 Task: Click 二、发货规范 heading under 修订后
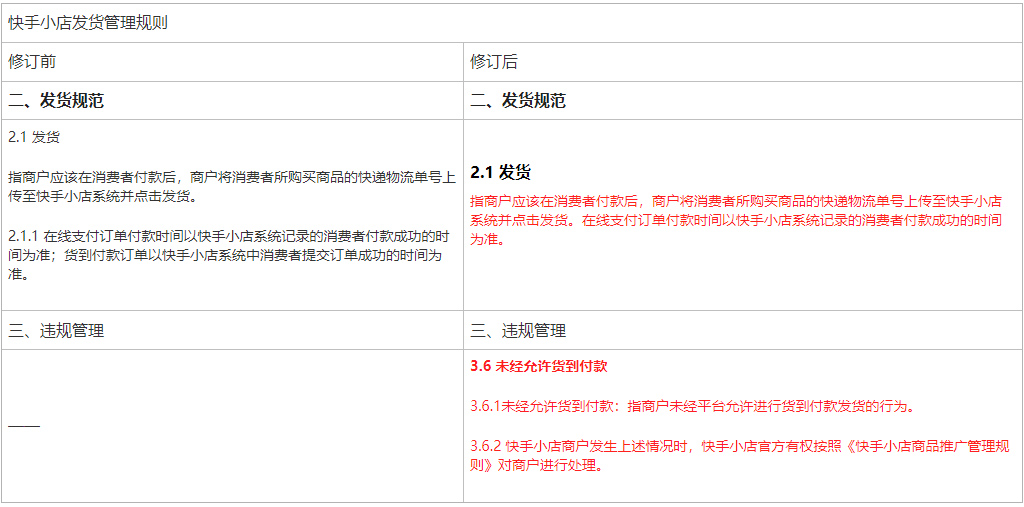tap(518, 101)
